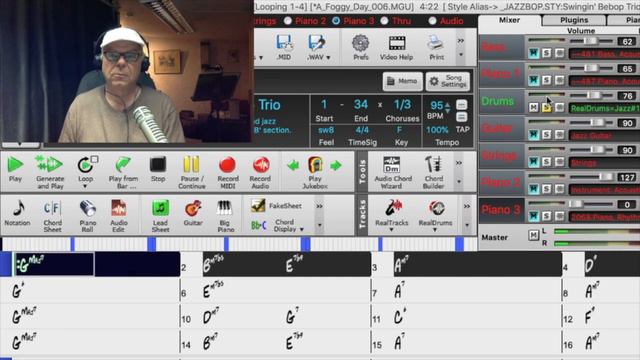Open the Audio Chord Wizard
The height and width of the screenshot is (360, 640).
(x=392, y=172)
